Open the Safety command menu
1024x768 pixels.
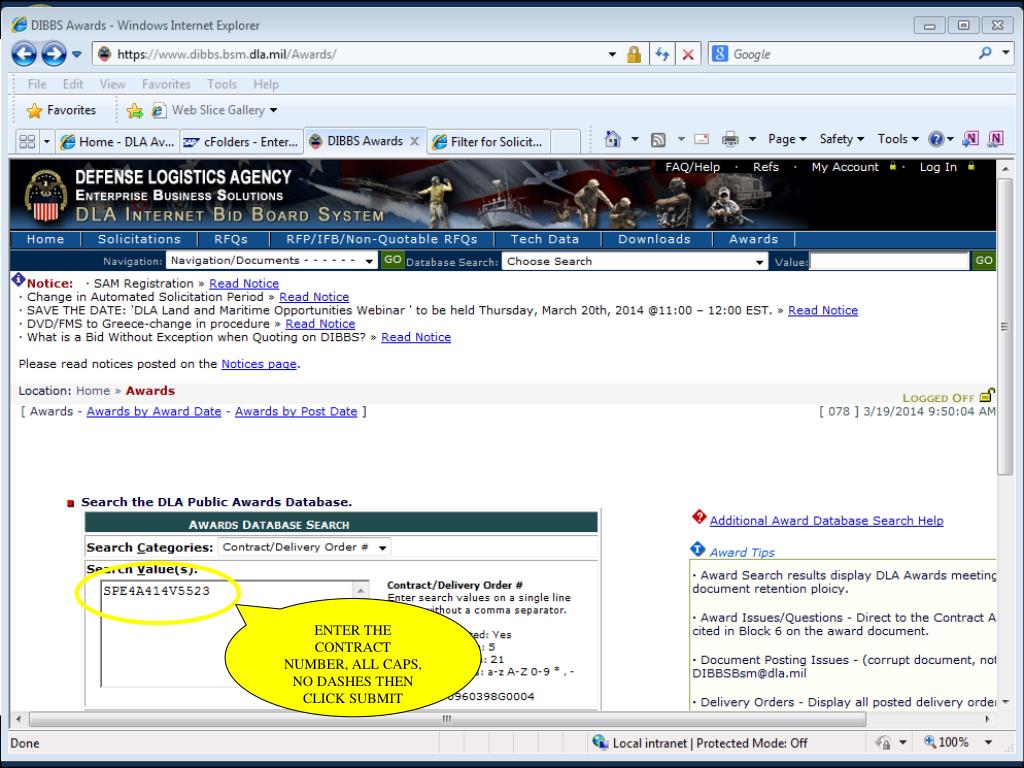841,138
